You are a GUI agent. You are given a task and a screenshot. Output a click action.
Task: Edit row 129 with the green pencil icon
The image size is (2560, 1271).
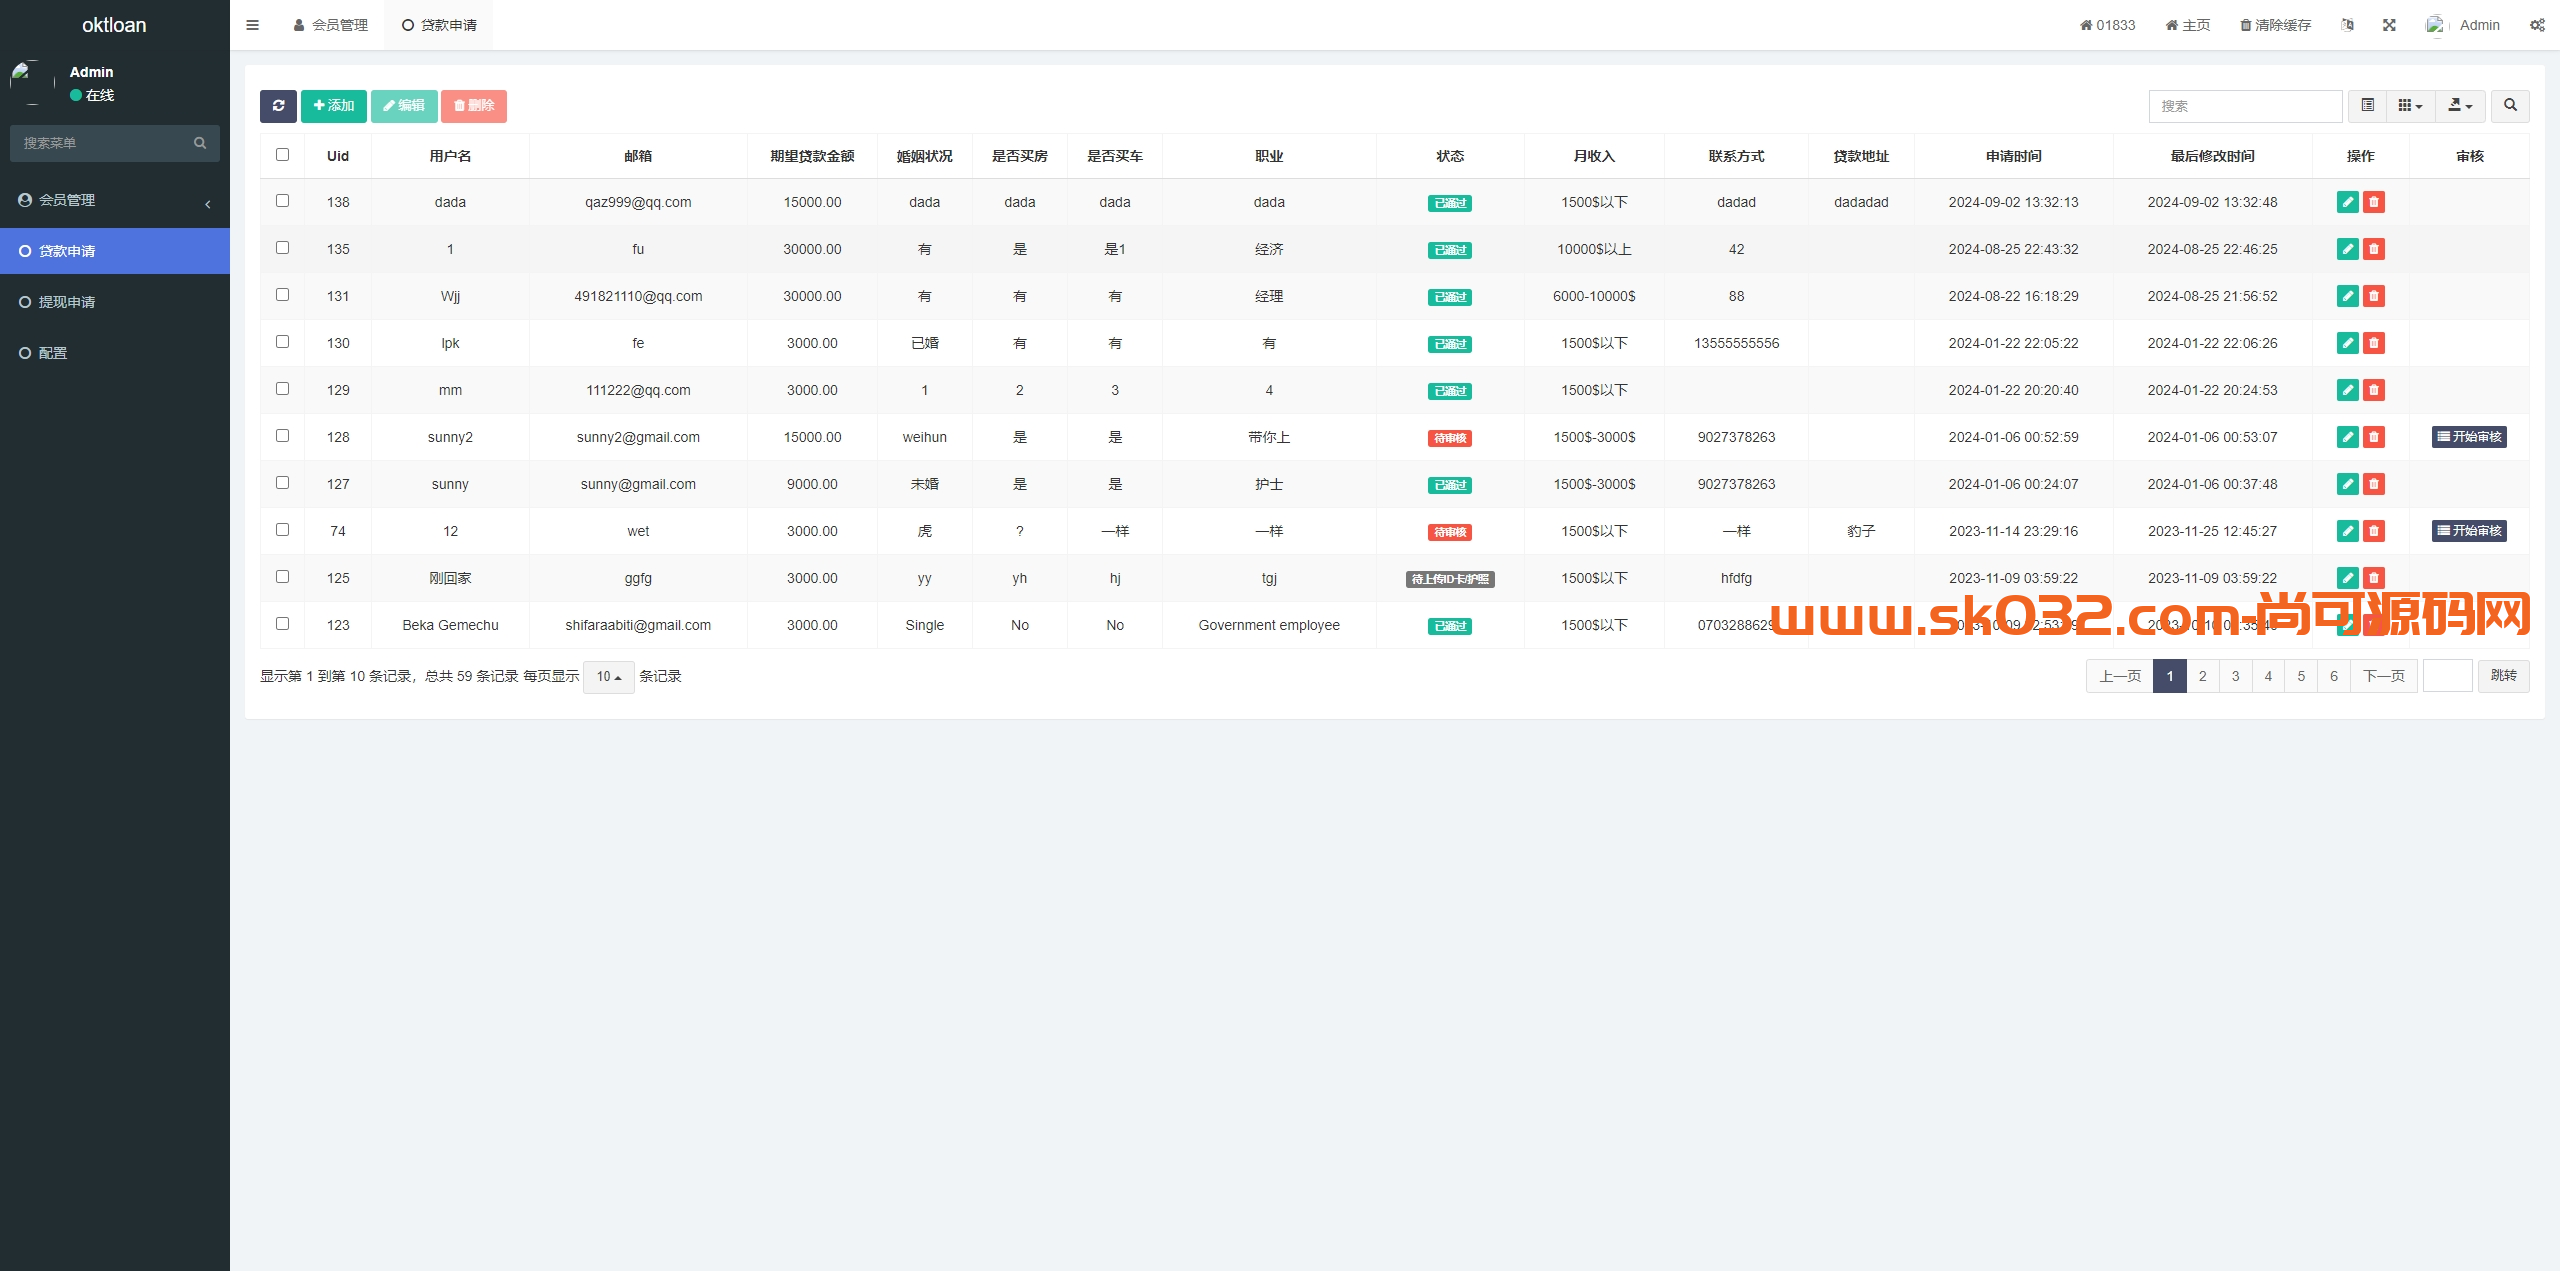pos(2348,390)
